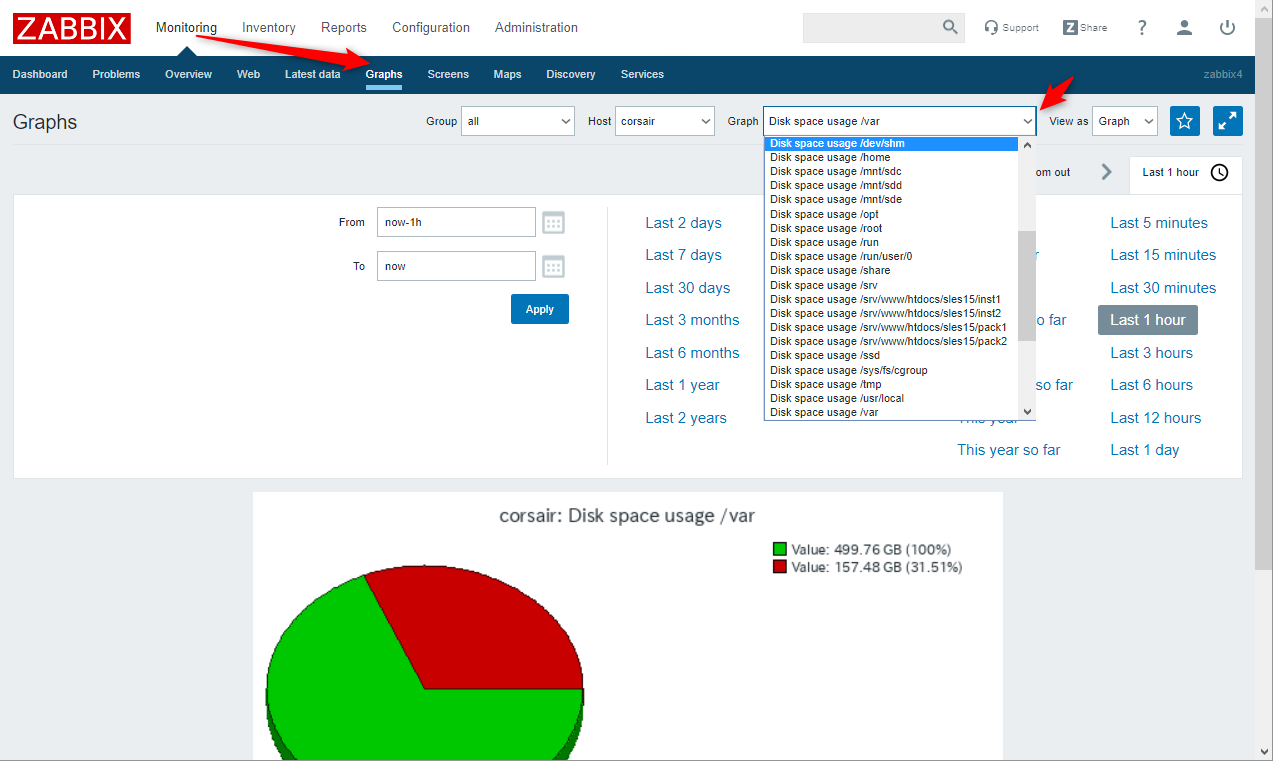Select Last 1 year range
This screenshot has height=761, width=1273.
(x=682, y=385)
